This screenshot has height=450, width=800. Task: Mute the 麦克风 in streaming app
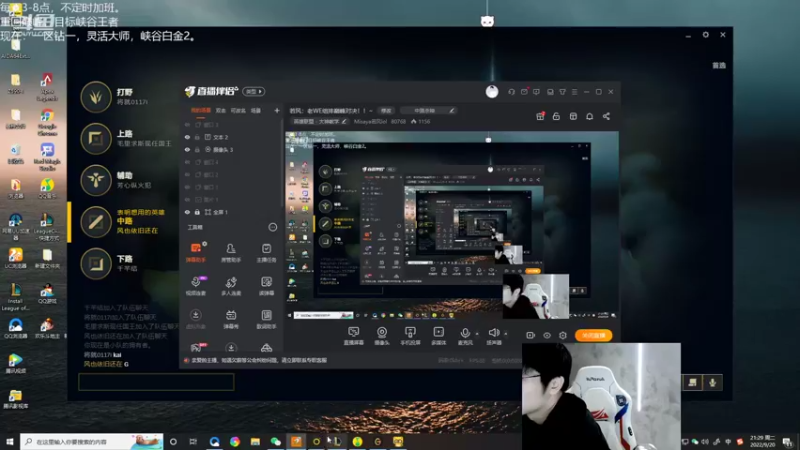[x=465, y=336]
